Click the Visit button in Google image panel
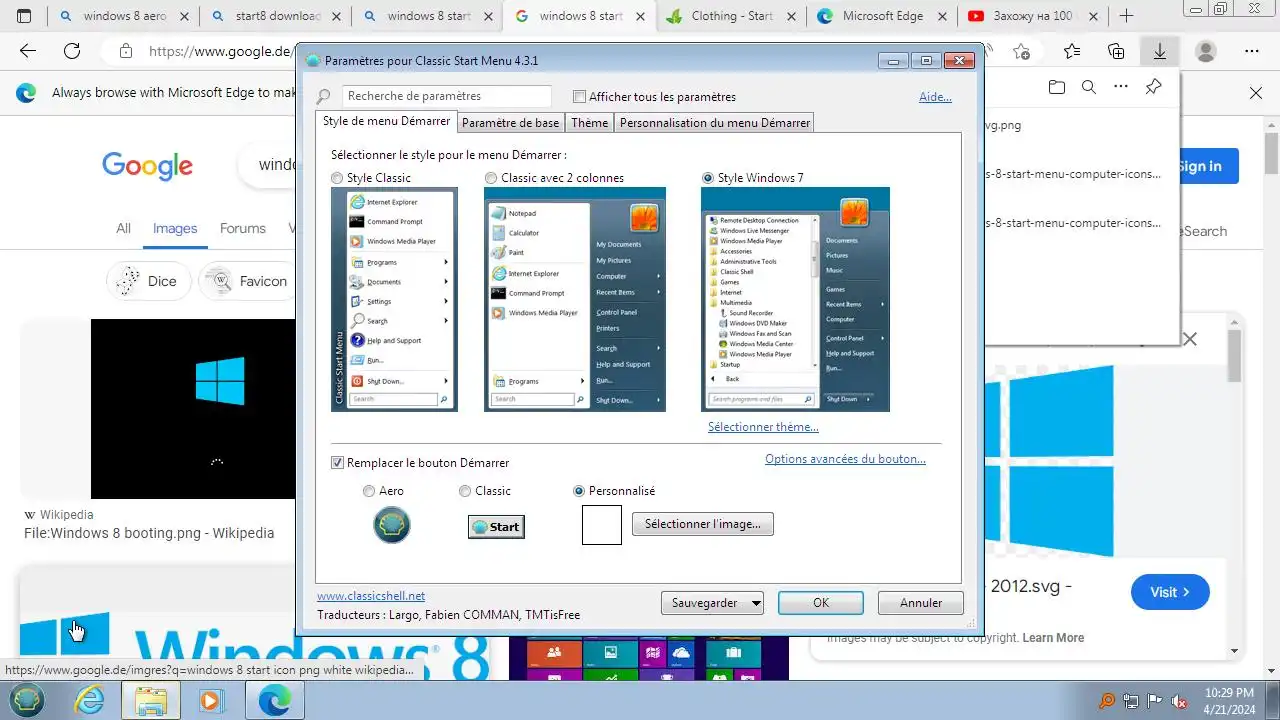This screenshot has width=1280, height=720. point(1170,592)
